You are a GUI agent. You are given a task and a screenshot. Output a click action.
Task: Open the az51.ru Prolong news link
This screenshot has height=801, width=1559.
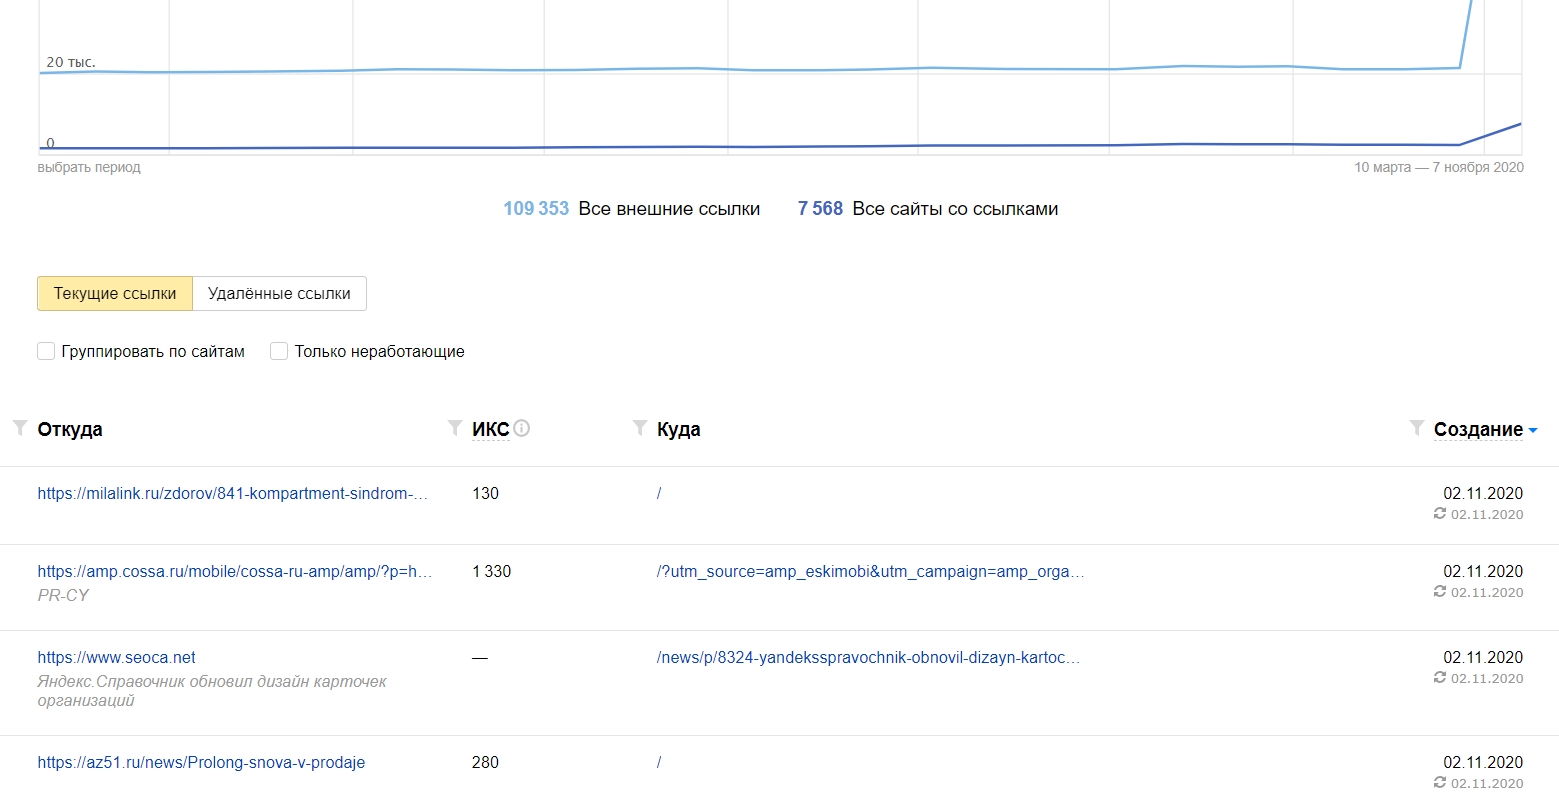click(201, 762)
